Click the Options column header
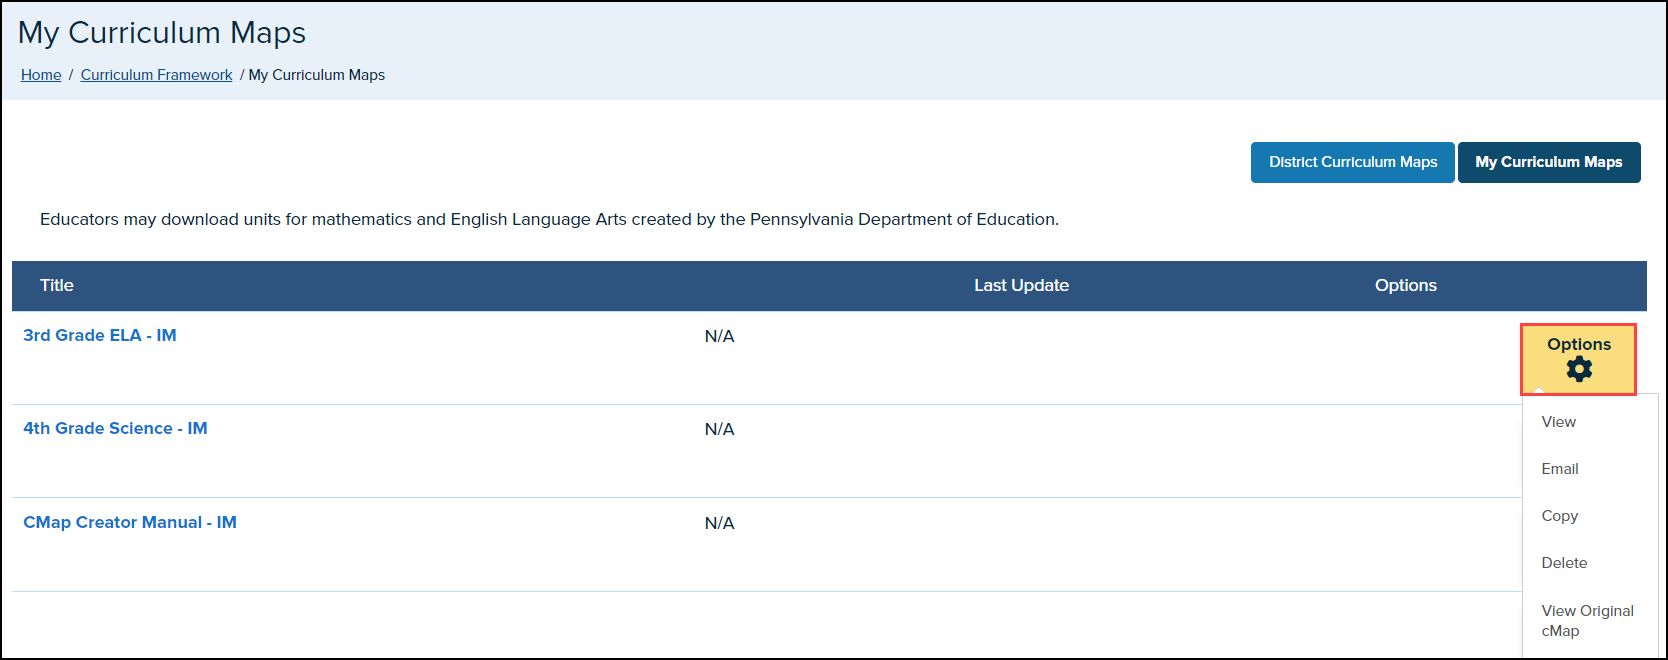Image resolution: width=1668 pixels, height=660 pixels. click(1405, 285)
